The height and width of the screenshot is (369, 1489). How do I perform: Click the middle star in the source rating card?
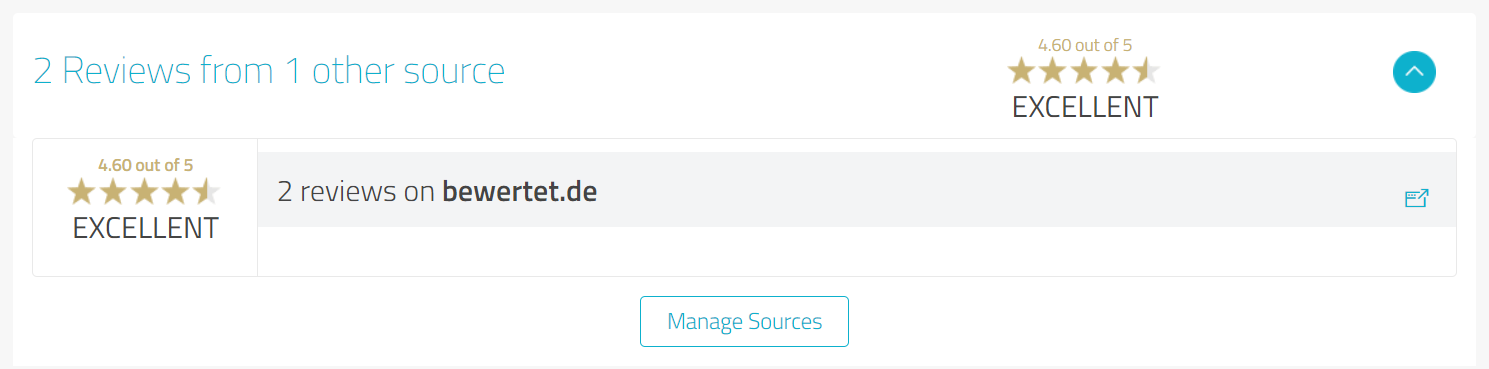[x=143, y=191]
